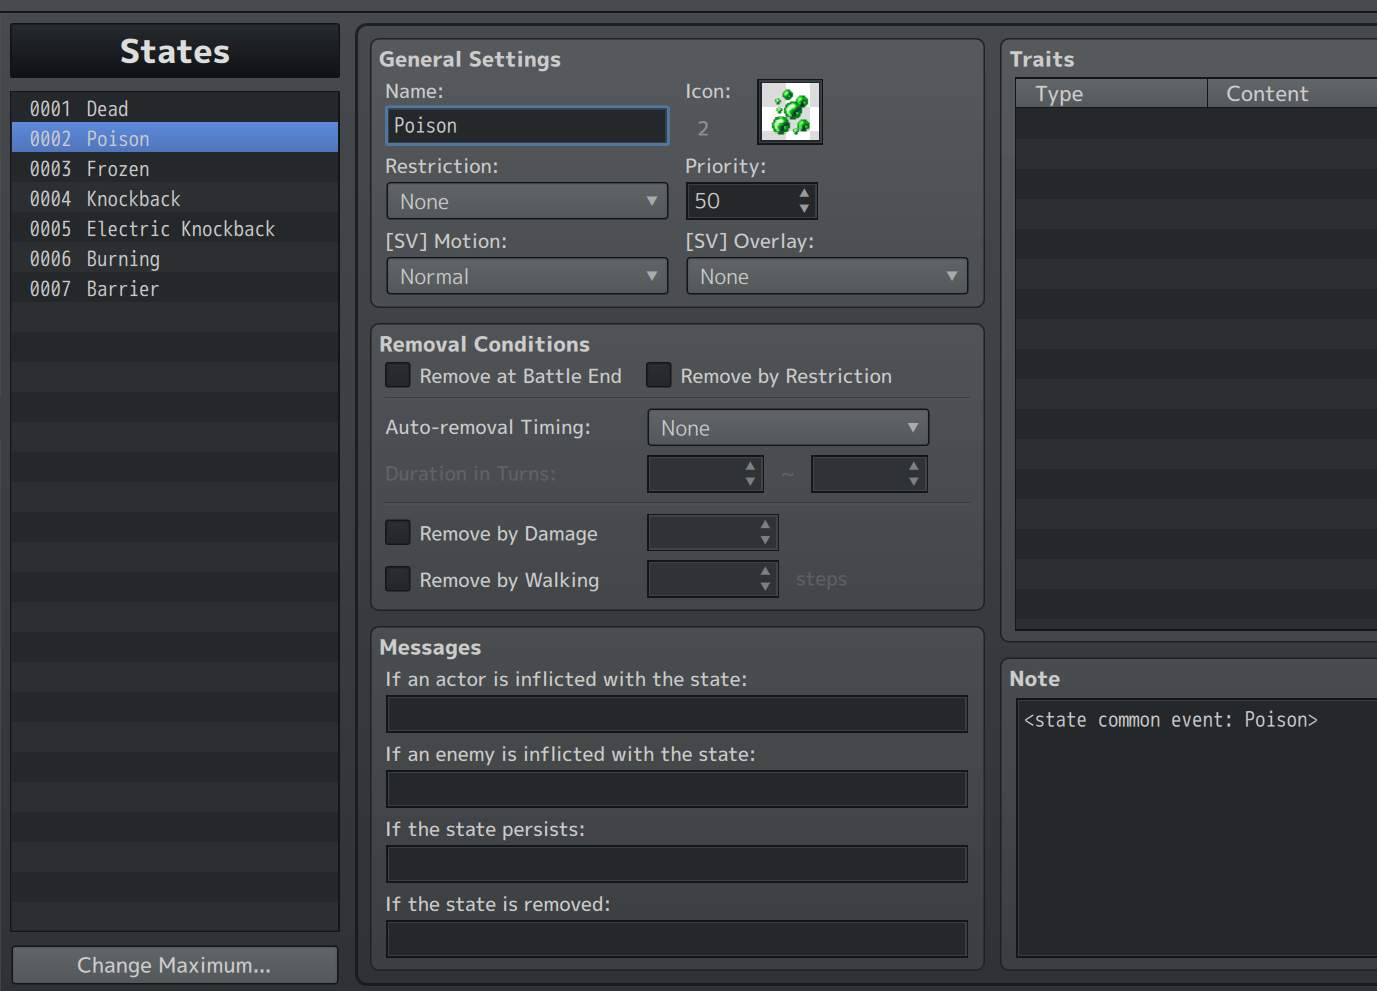Click the state persists message field
The height and width of the screenshot is (991, 1377).
pyautogui.click(x=677, y=864)
